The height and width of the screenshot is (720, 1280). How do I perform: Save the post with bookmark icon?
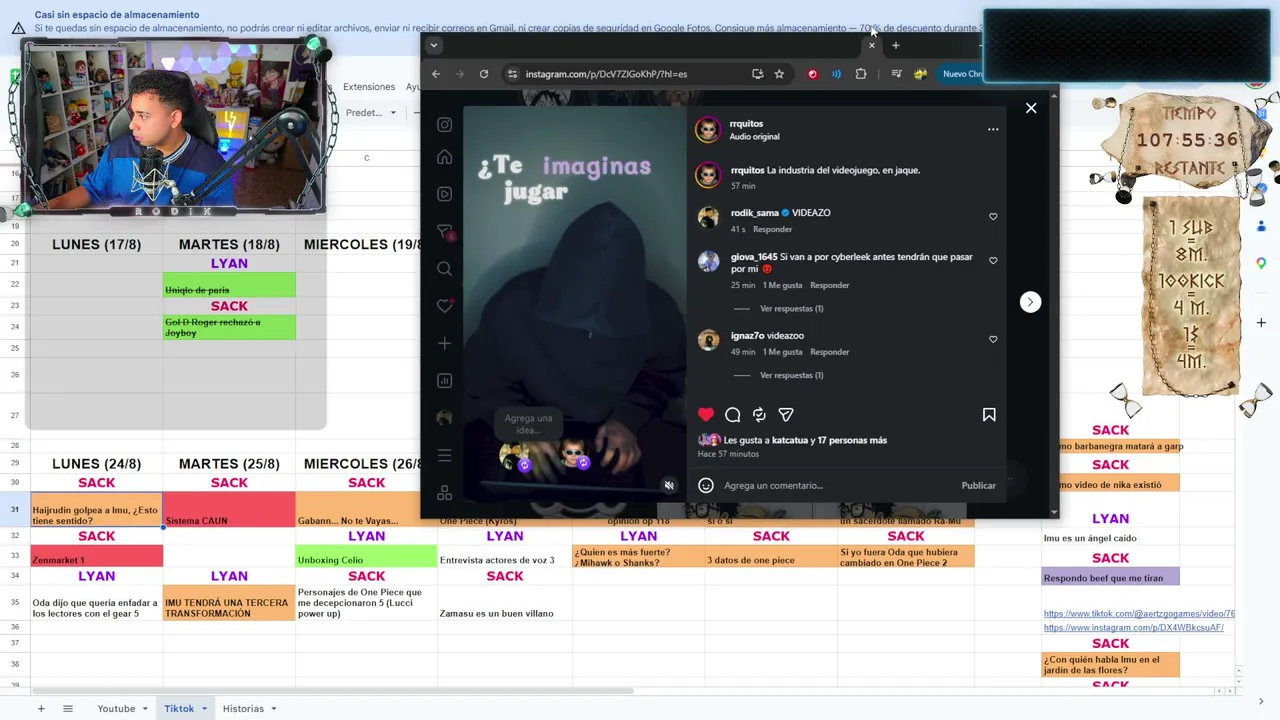click(989, 415)
